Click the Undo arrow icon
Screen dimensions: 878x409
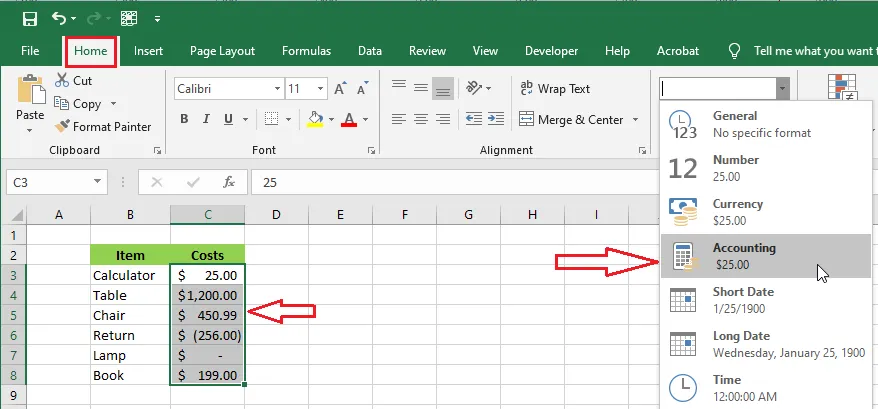click(59, 18)
